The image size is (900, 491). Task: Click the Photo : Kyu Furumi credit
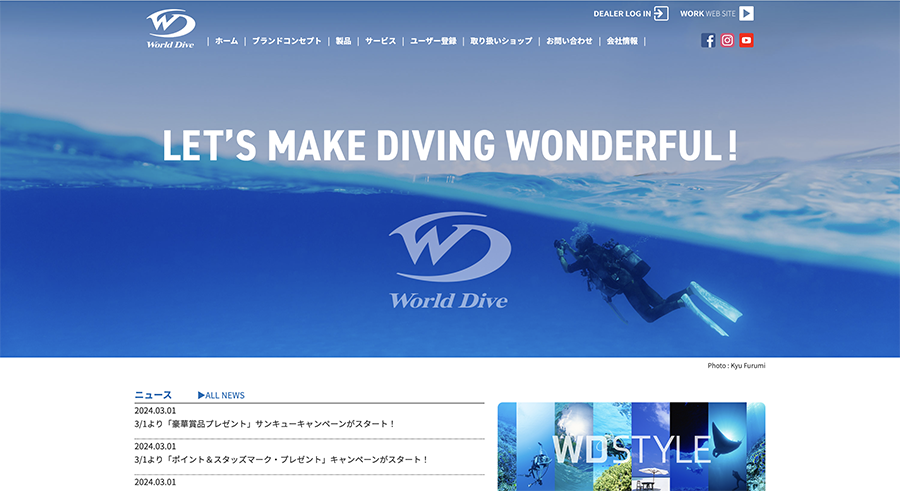coord(736,365)
